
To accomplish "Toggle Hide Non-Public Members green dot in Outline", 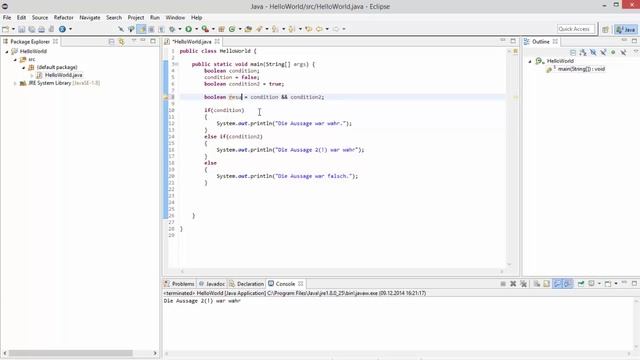I will [x=613, y=52].
